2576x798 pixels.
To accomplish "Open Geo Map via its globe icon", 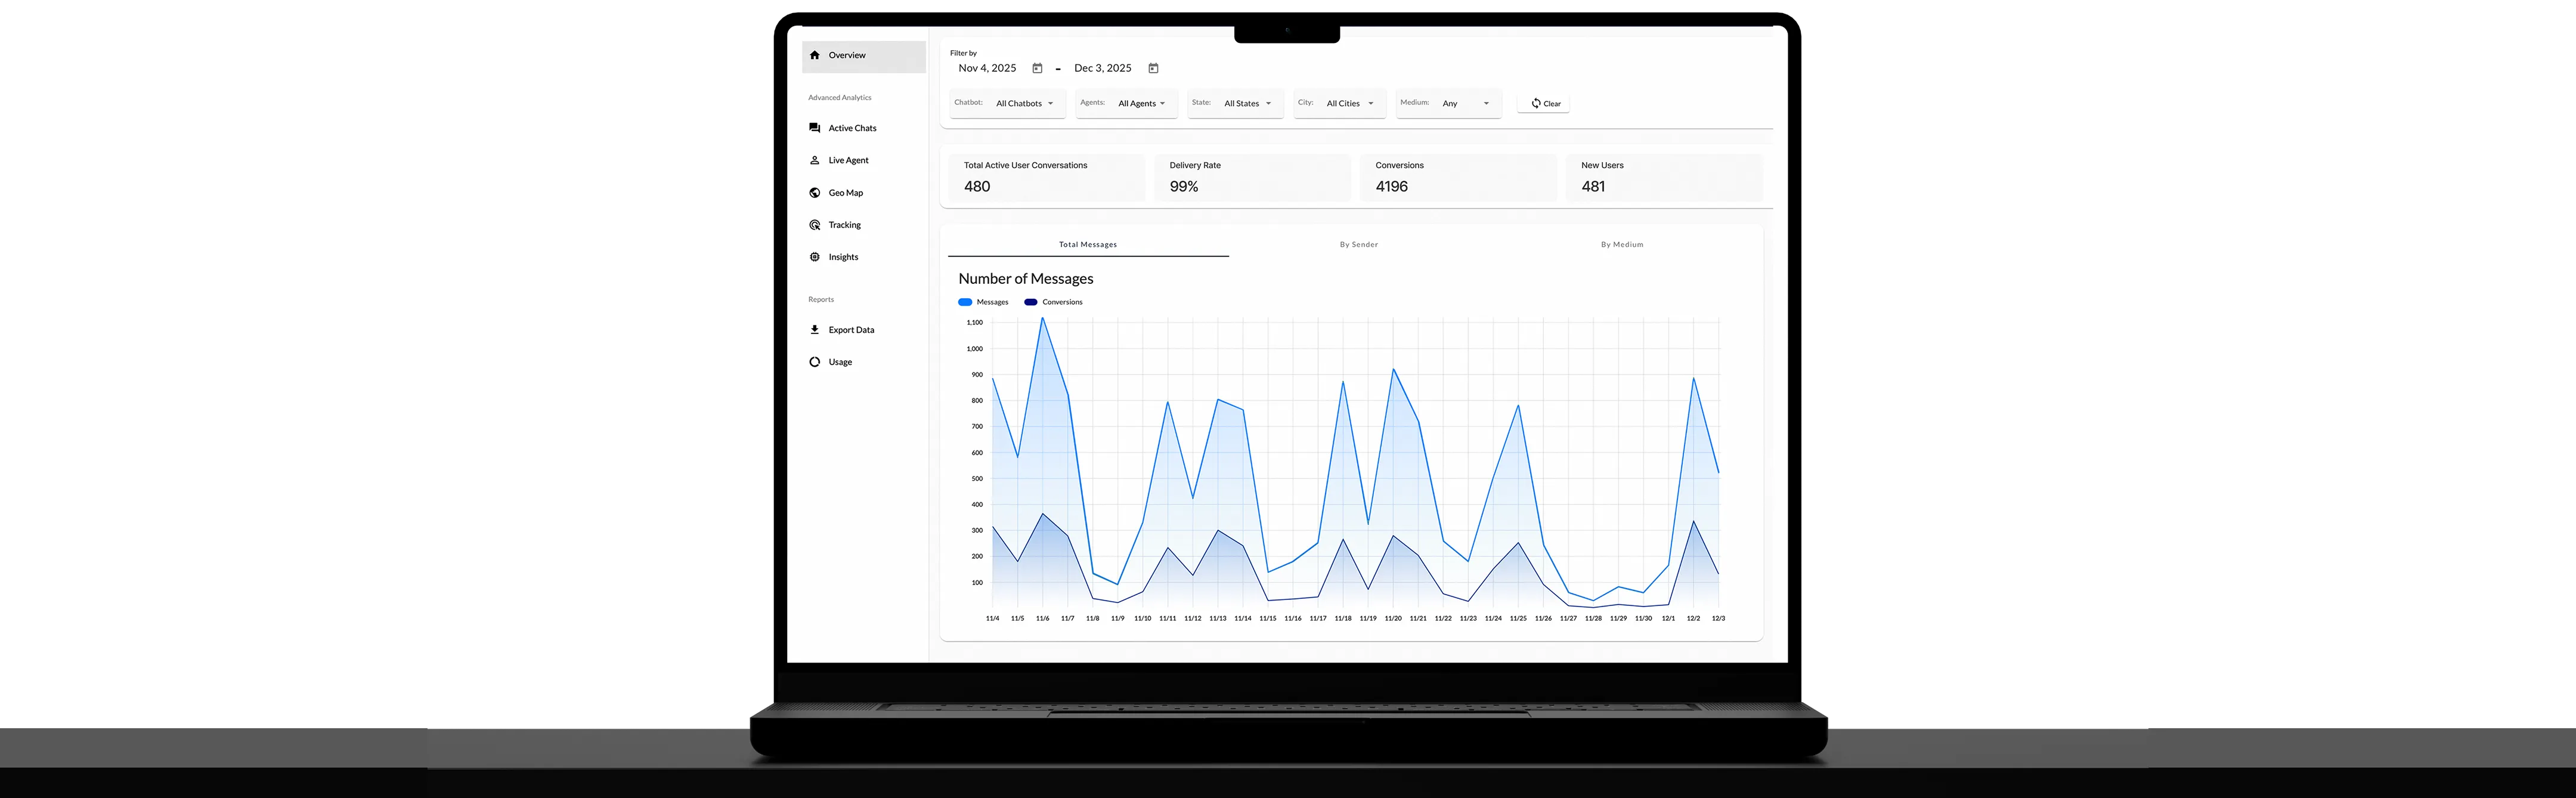I will click(814, 193).
